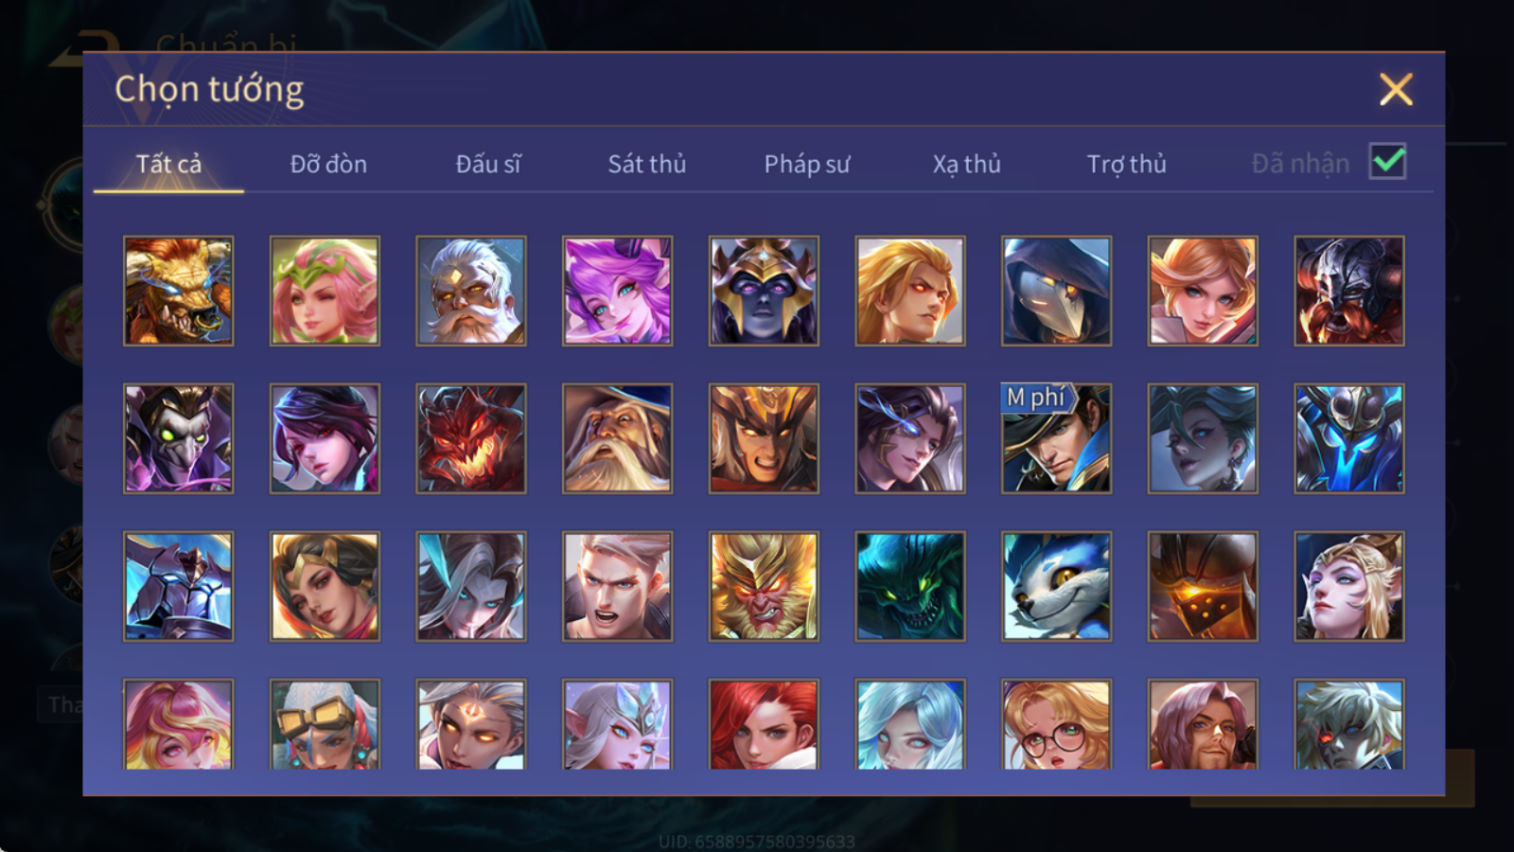Screen dimensions: 1514x852
Task: Switch to the 'Pháp sư' tab
Action: (x=807, y=164)
